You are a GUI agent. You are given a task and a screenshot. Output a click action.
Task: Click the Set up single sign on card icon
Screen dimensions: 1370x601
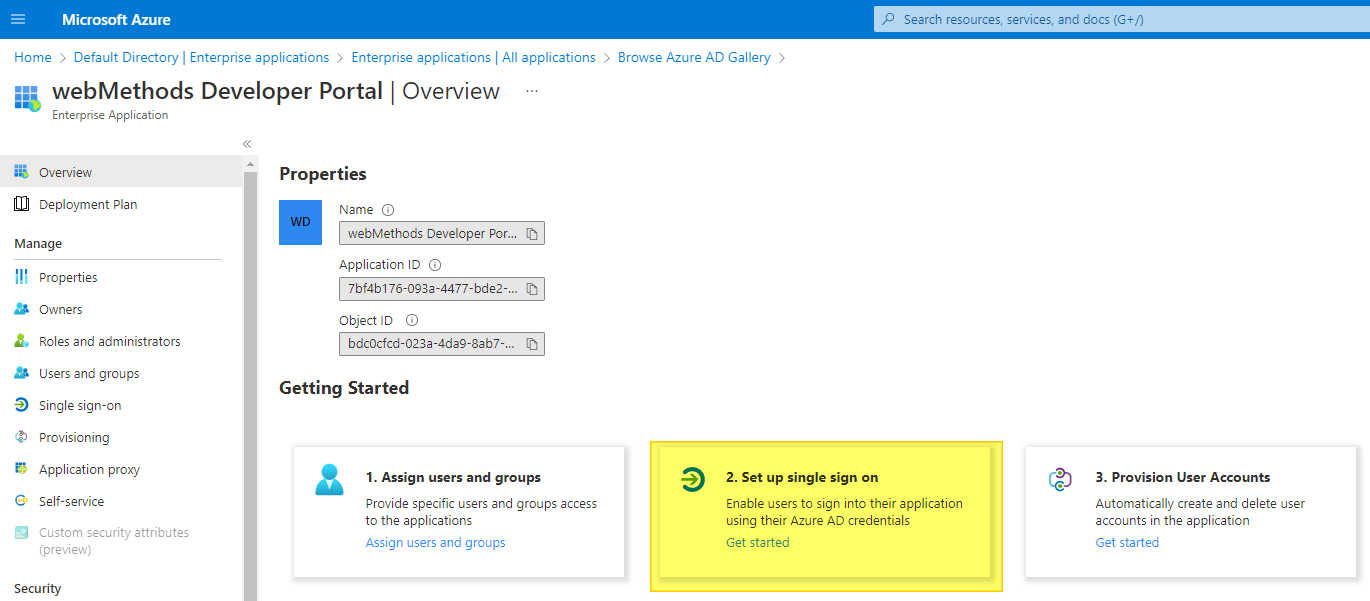[x=691, y=480]
